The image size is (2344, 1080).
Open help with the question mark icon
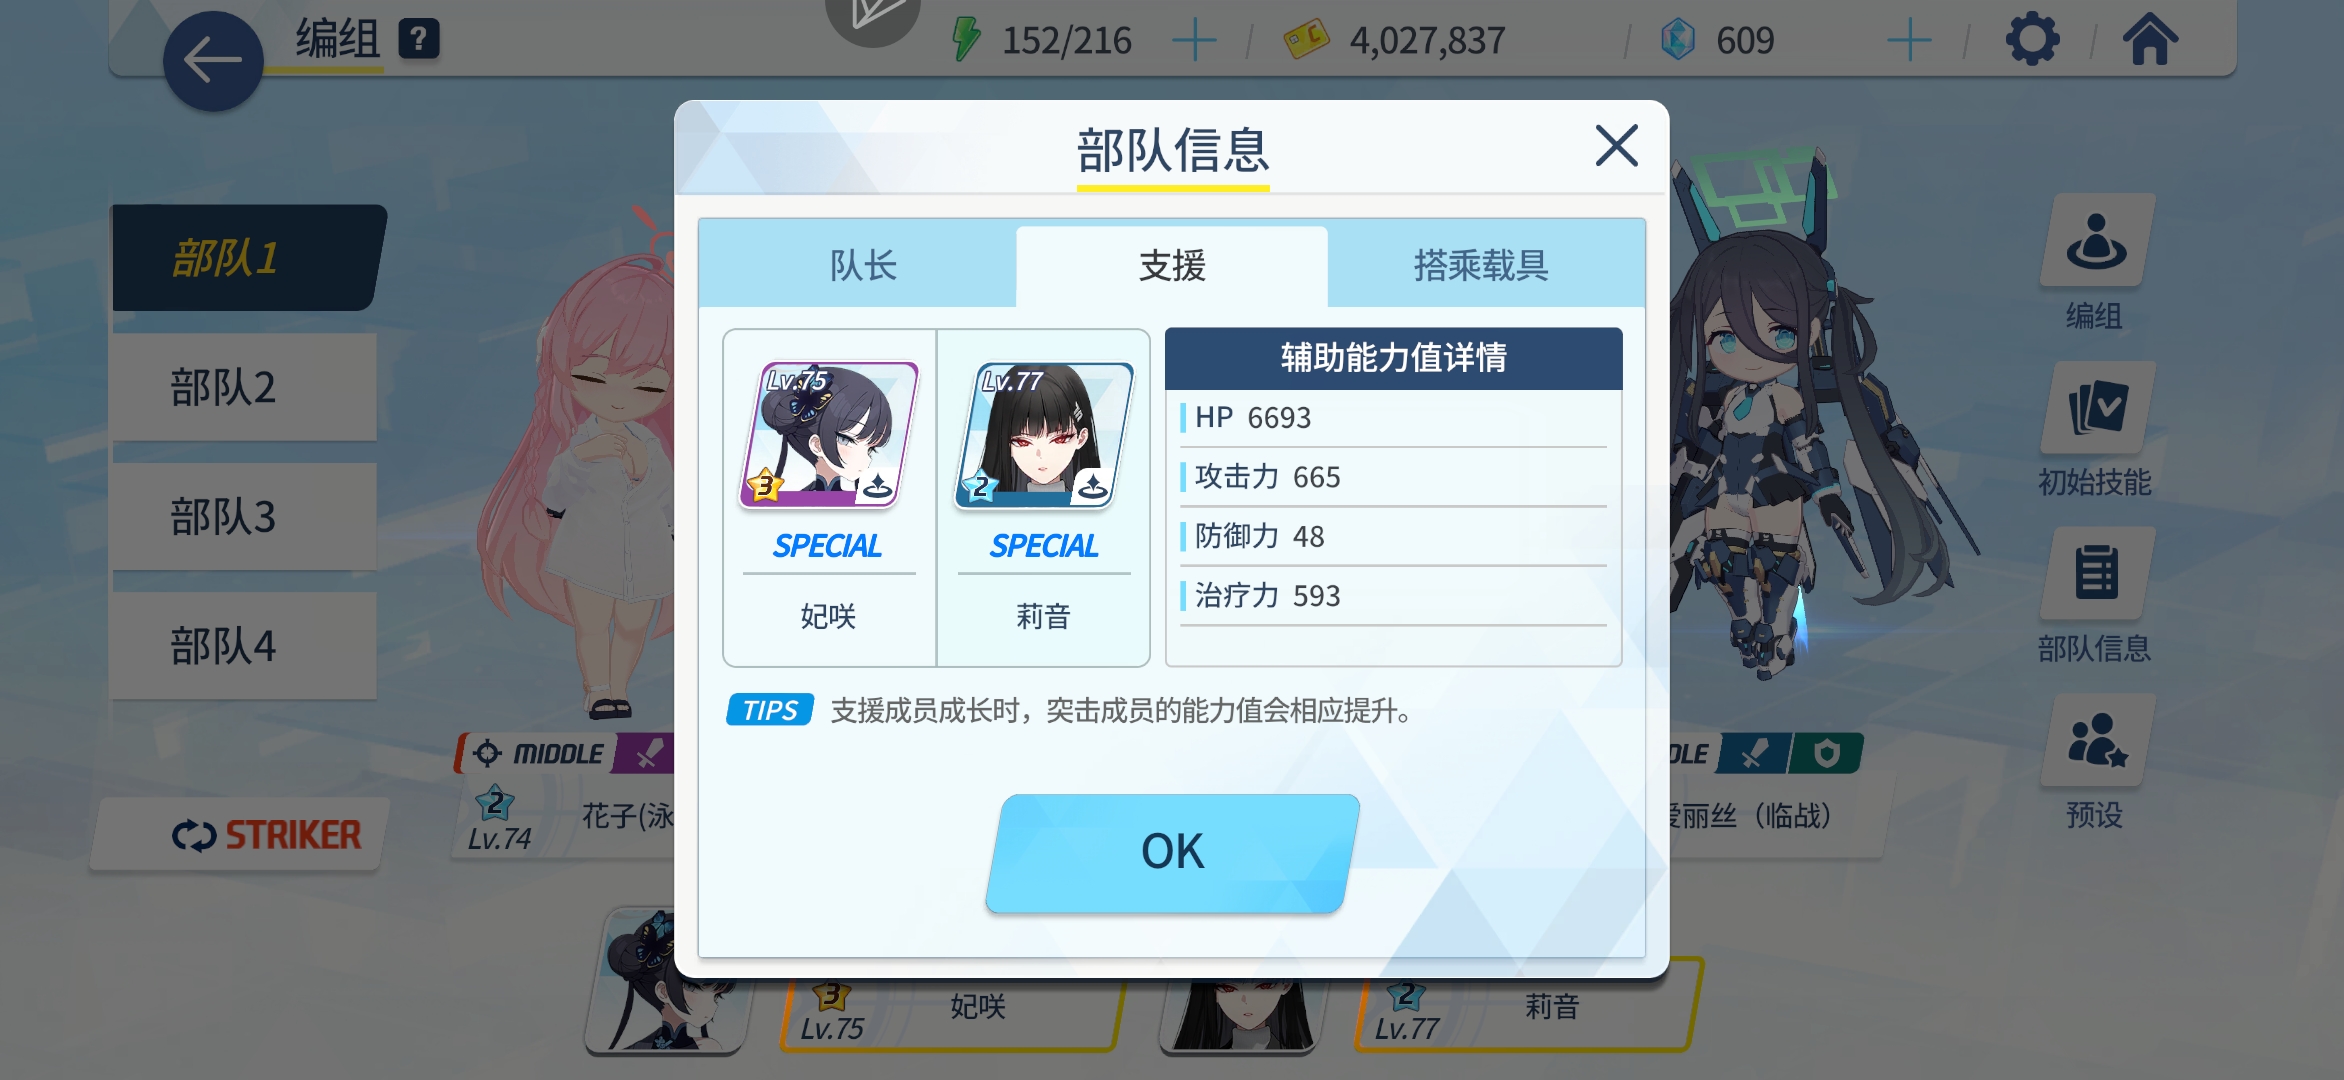point(419,40)
